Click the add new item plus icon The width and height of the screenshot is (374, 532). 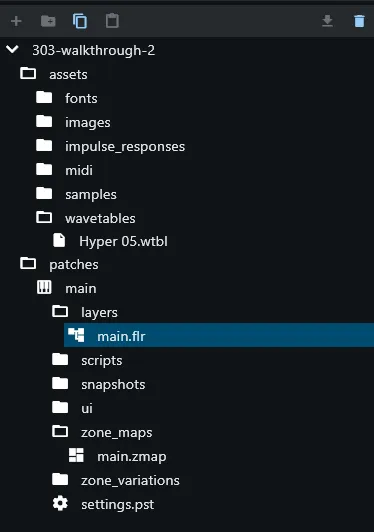pyautogui.click(x=16, y=21)
